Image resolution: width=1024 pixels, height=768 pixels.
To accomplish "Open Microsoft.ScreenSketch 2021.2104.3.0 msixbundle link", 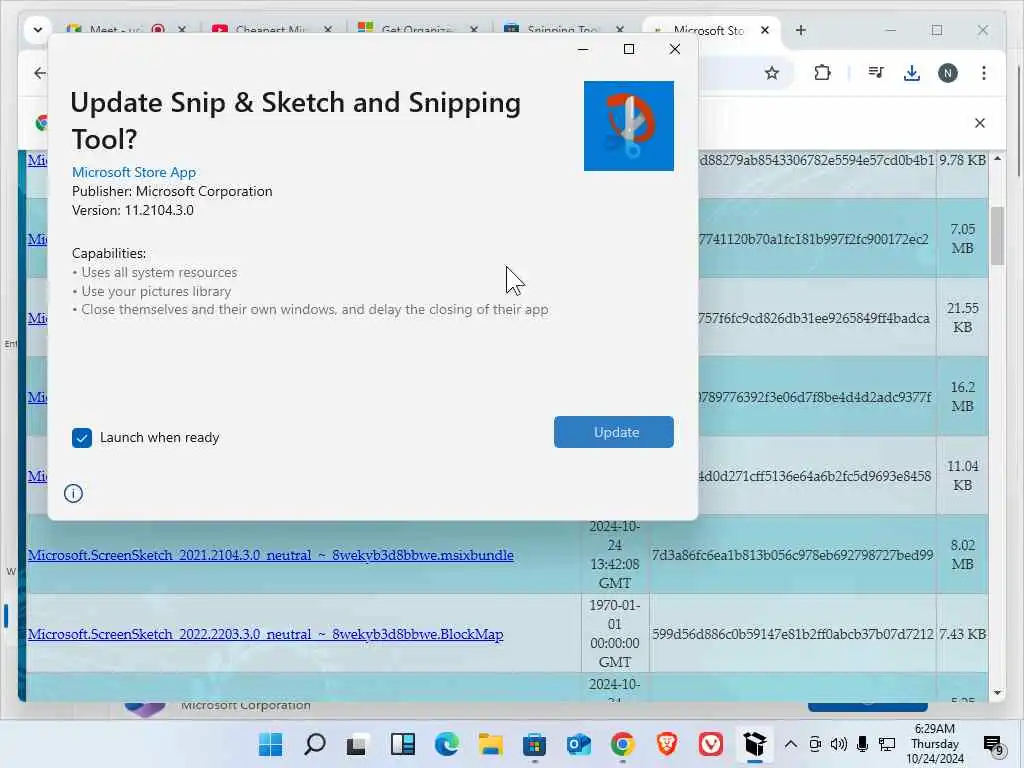I will 270,554.
